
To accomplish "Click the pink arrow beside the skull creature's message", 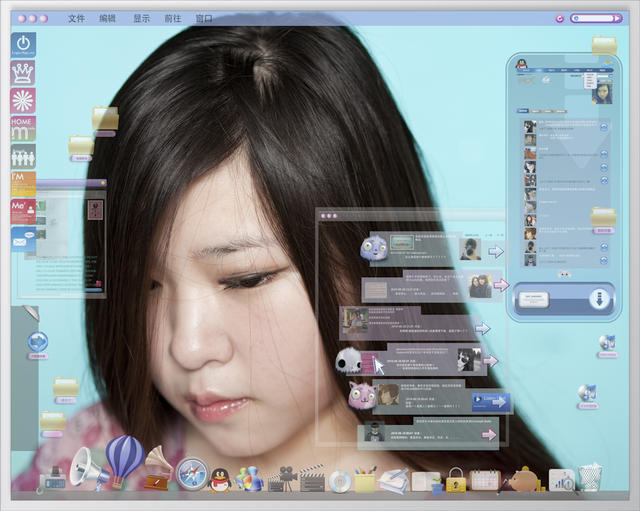I will (491, 360).
